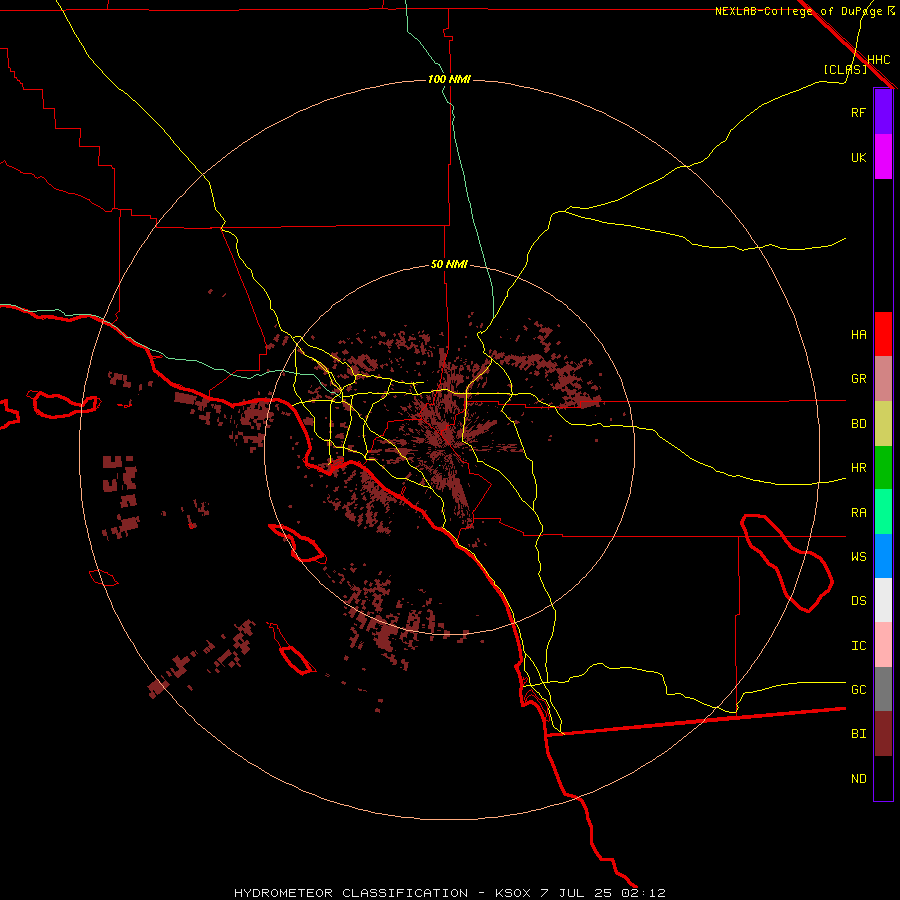Click the white DS legend swatch

pyautogui.click(x=883, y=600)
